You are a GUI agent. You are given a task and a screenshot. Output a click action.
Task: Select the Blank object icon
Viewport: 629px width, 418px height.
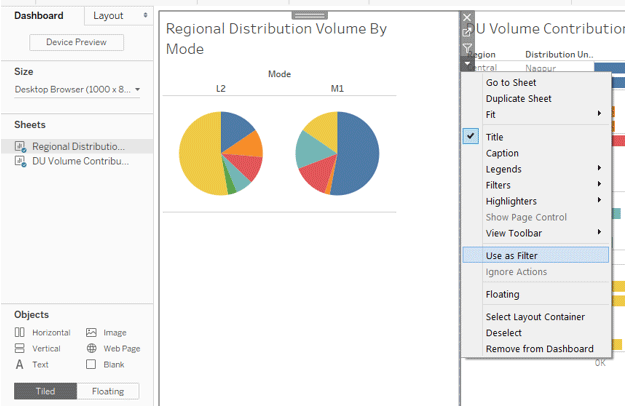(92, 364)
